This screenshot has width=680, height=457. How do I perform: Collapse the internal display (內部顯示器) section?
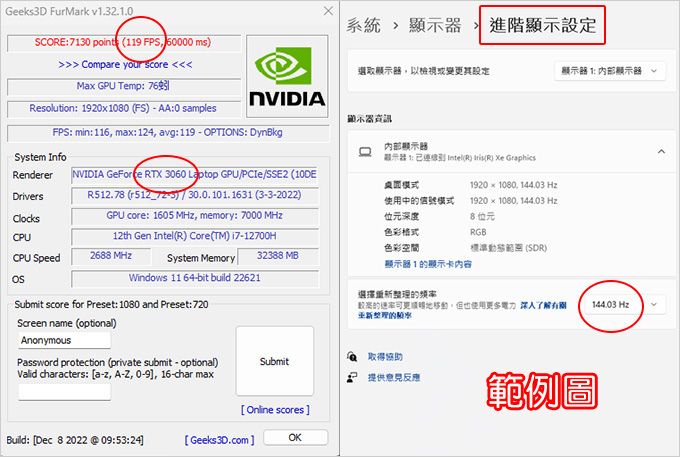(x=661, y=152)
